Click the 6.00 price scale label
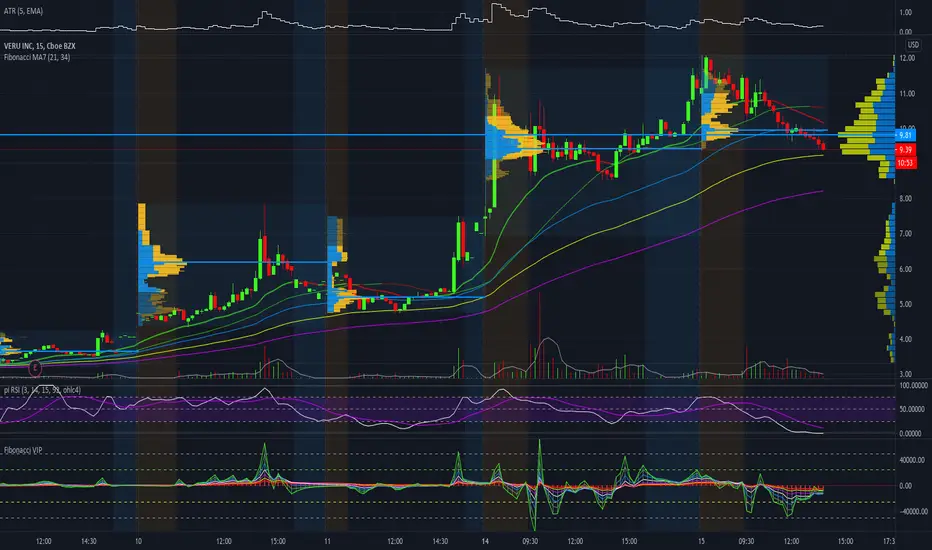 905,269
